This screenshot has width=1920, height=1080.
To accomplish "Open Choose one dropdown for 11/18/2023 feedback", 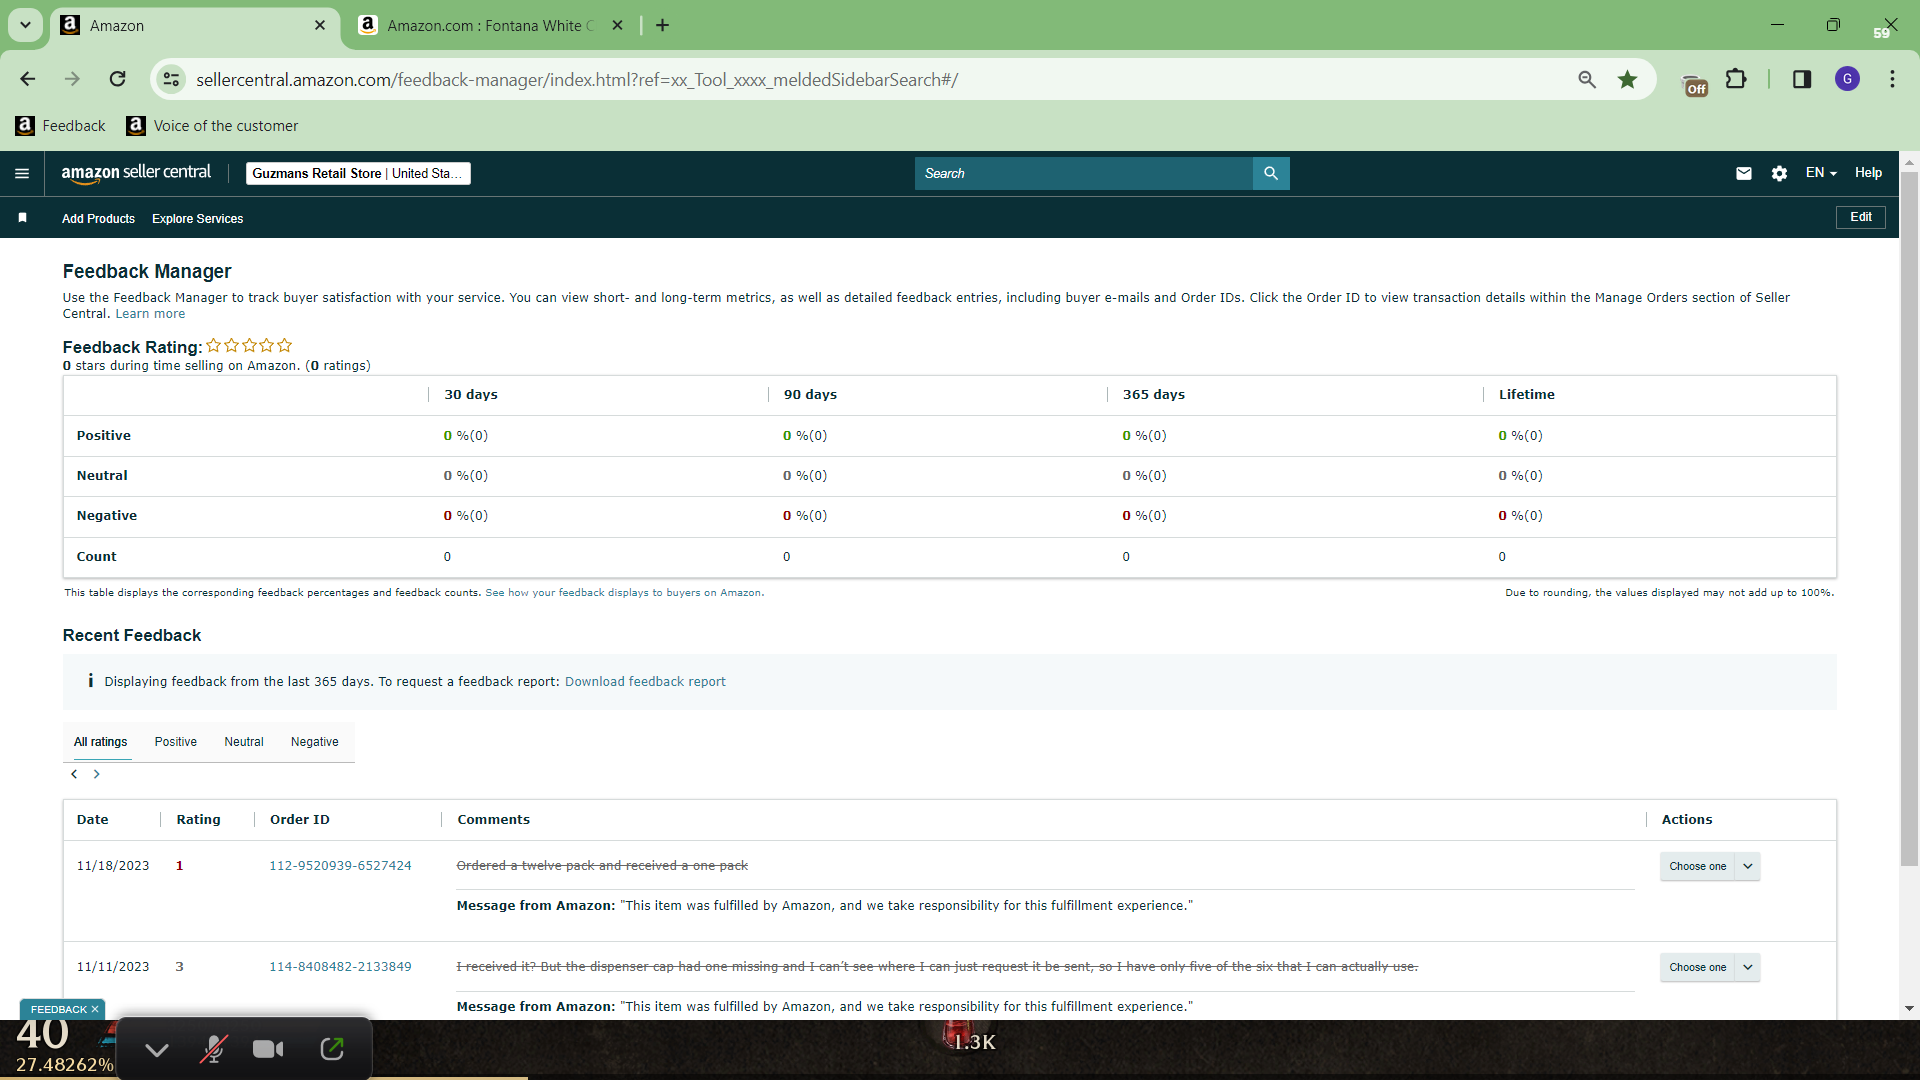I will [x=1710, y=867].
